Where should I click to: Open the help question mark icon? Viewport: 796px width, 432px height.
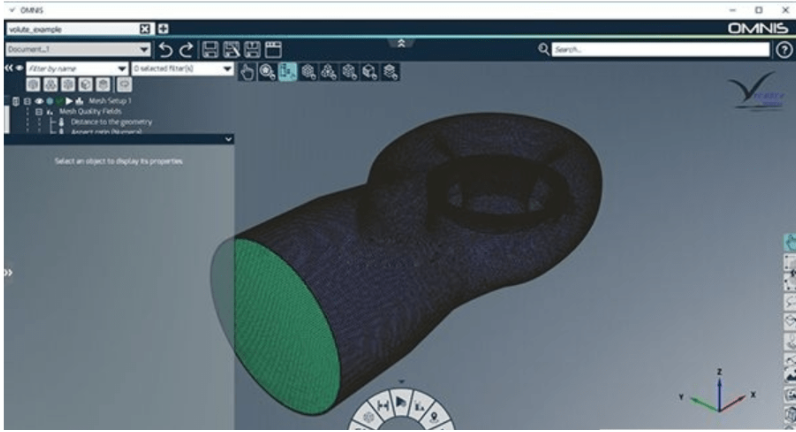tap(784, 48)
